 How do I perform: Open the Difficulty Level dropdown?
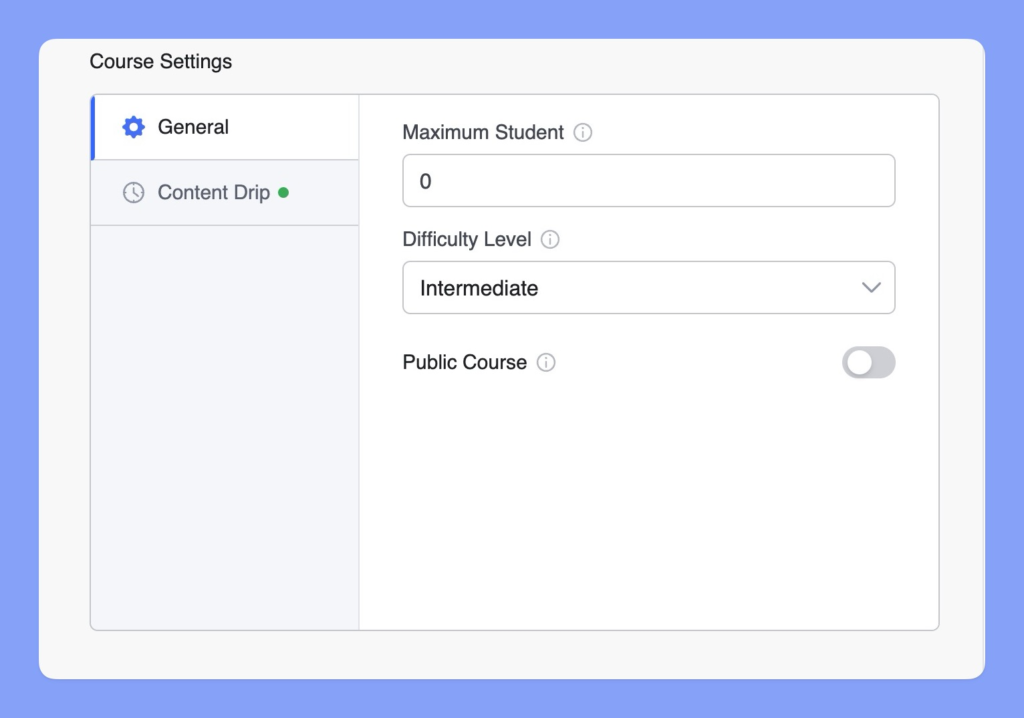pyautogui.click(x=648, y=288)
